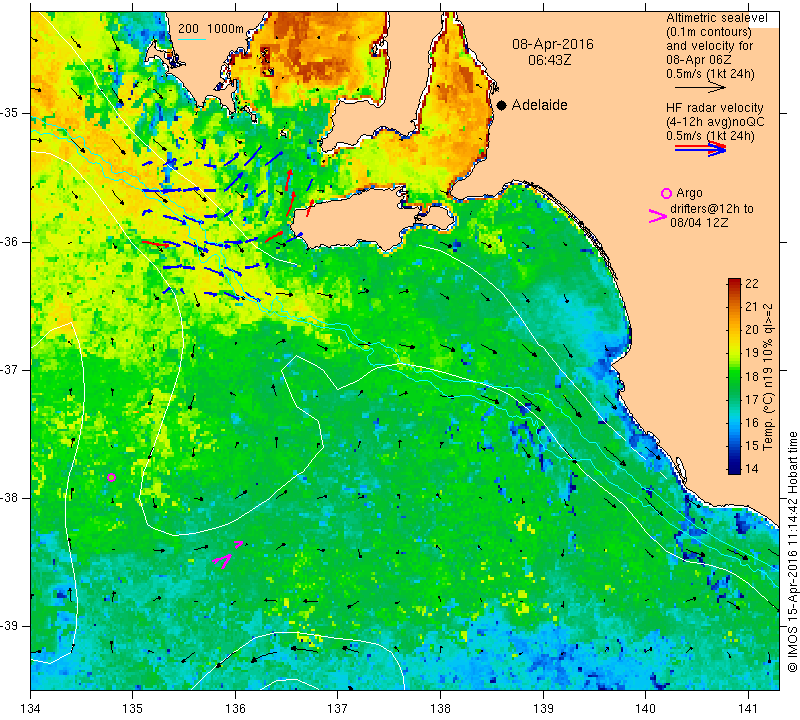Click the latitude axis label -37
800x720 pixels.
pos(10,369)
